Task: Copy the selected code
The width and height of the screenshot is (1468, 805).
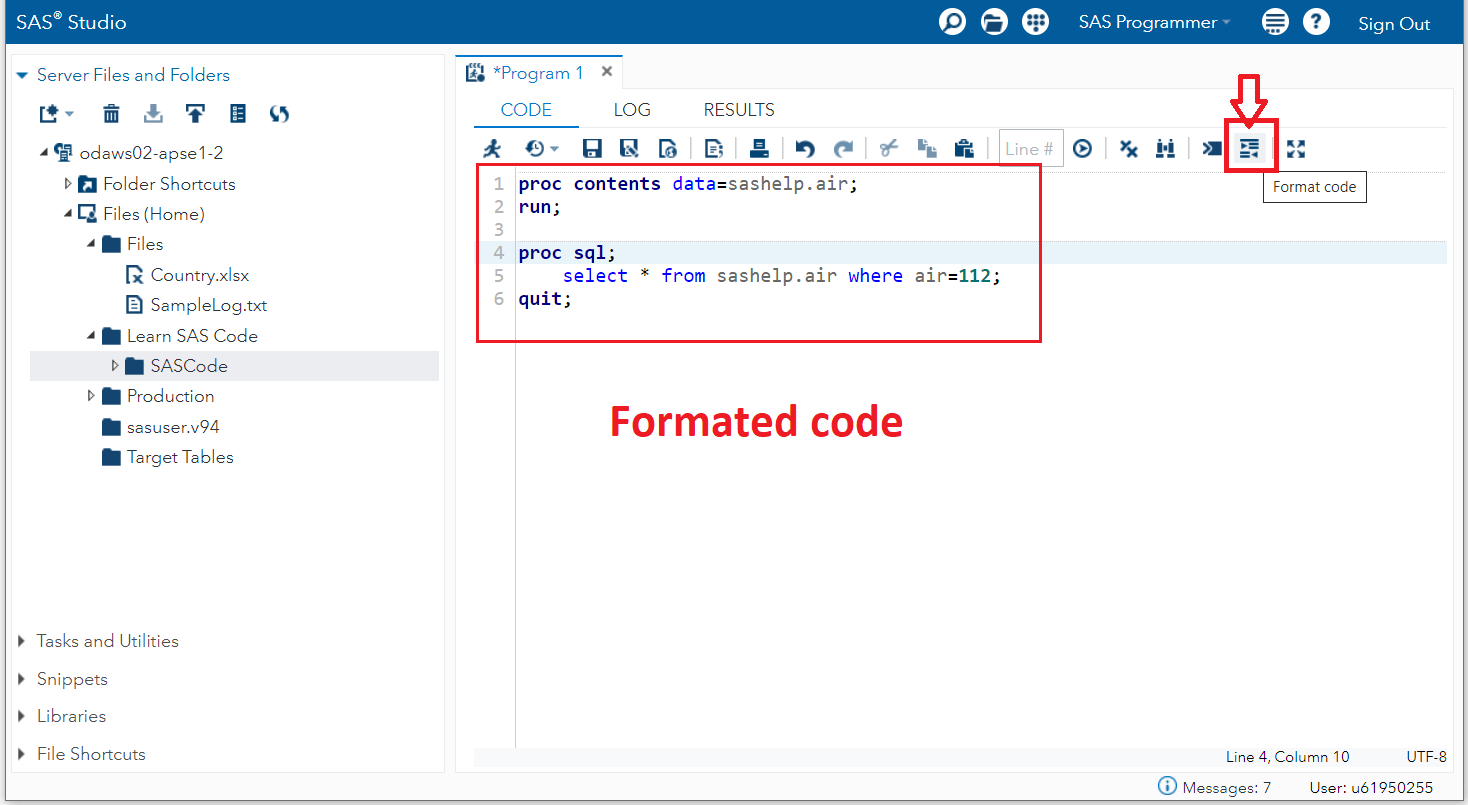Action: [927, 149]
